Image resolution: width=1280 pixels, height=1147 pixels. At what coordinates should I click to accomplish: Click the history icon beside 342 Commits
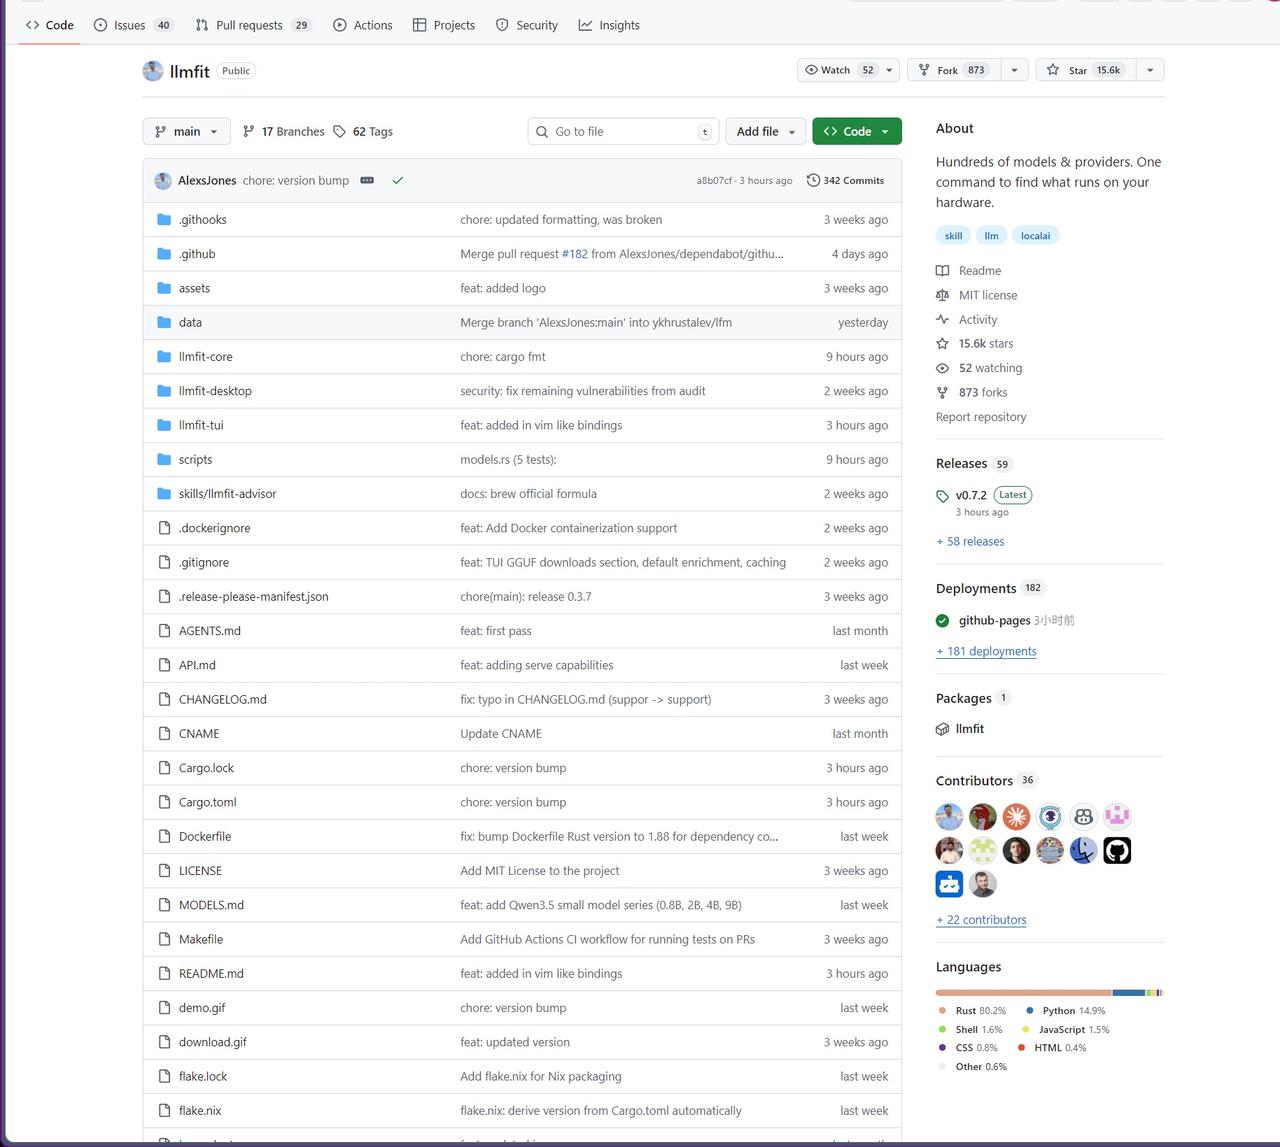click(x=813, y=181)
